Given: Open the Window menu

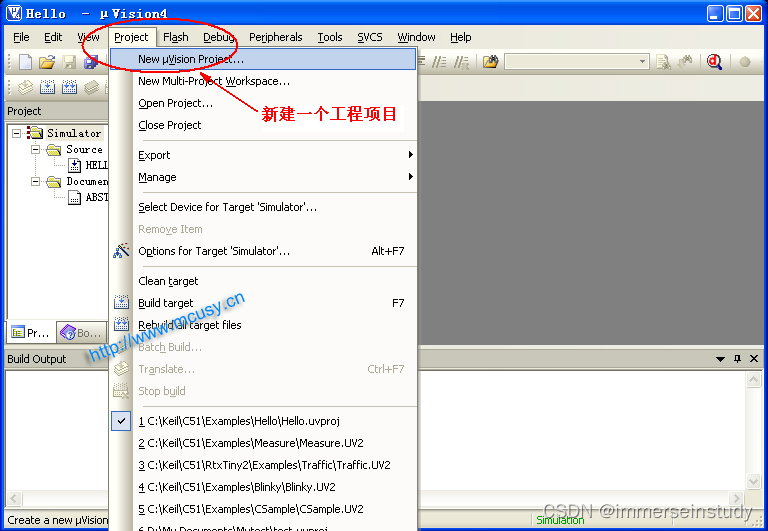Looking at the screenshot, I should [416, 37].
